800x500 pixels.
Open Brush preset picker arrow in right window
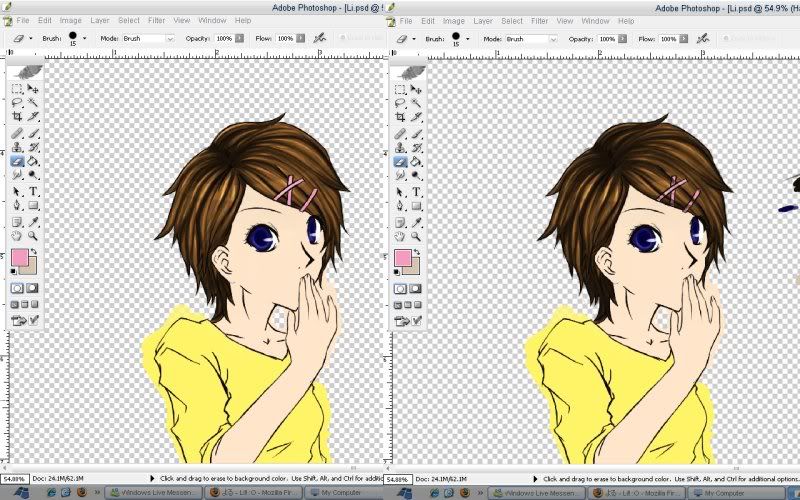pyautogui.click(x=467, y=38)
